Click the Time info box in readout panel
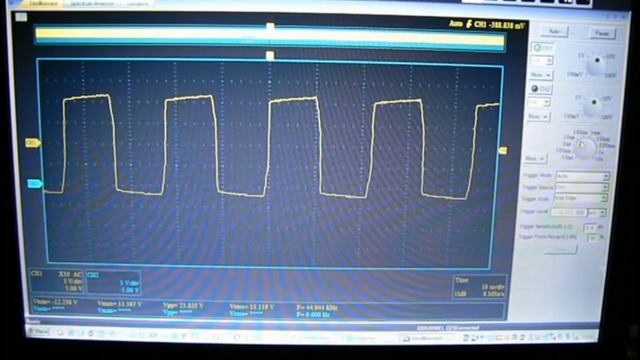 [x=480, y=287]
